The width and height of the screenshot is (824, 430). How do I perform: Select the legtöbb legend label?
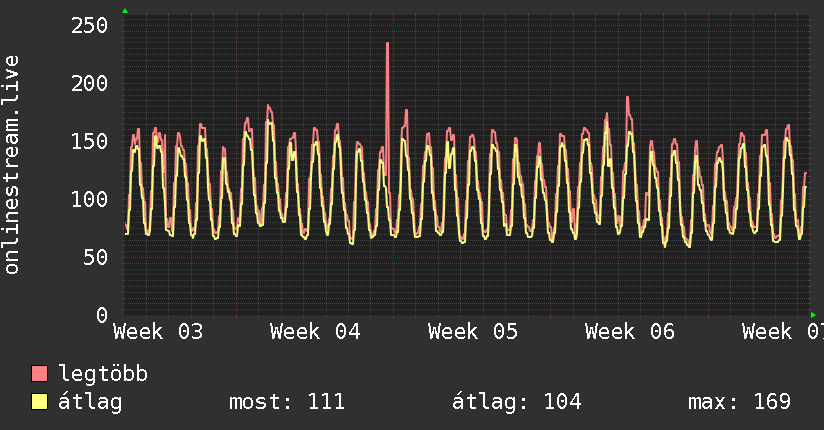[103, 374]
